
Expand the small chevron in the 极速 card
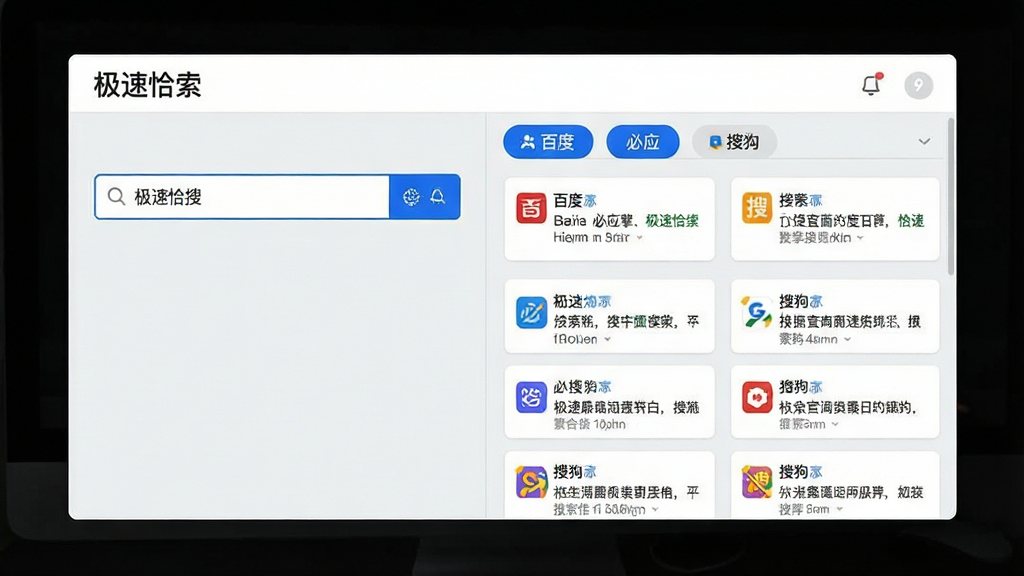tap(607, 339)
